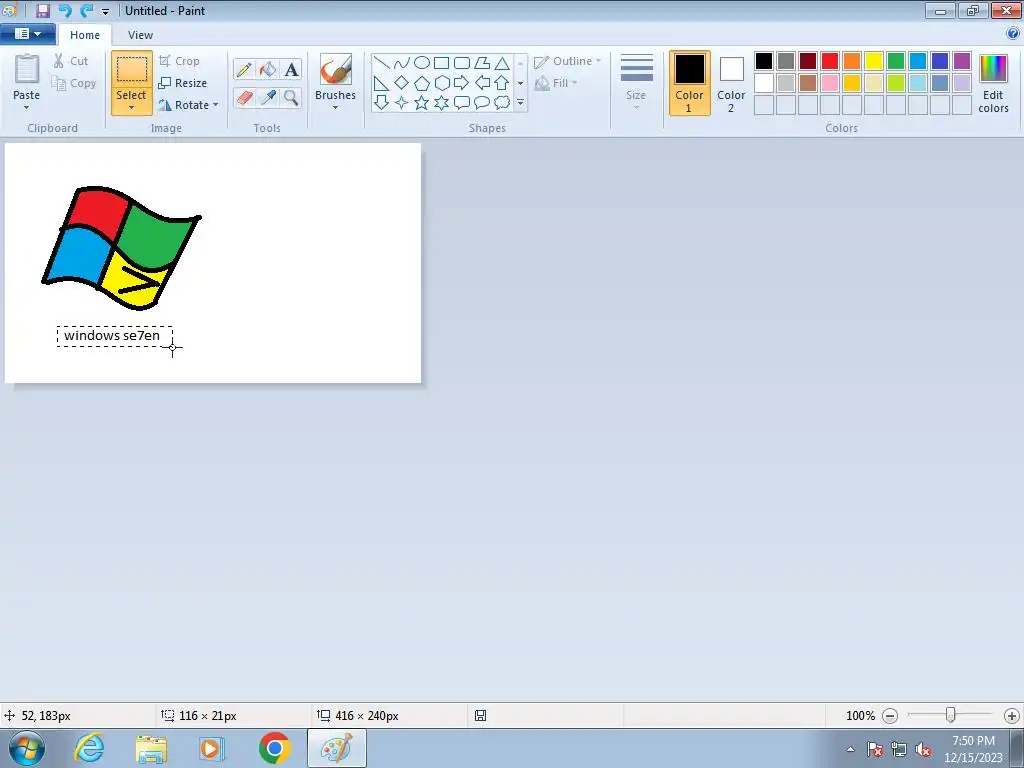The image size is (1024, 768).
Task: Switch to the View tab
Action: click(140, 35)
